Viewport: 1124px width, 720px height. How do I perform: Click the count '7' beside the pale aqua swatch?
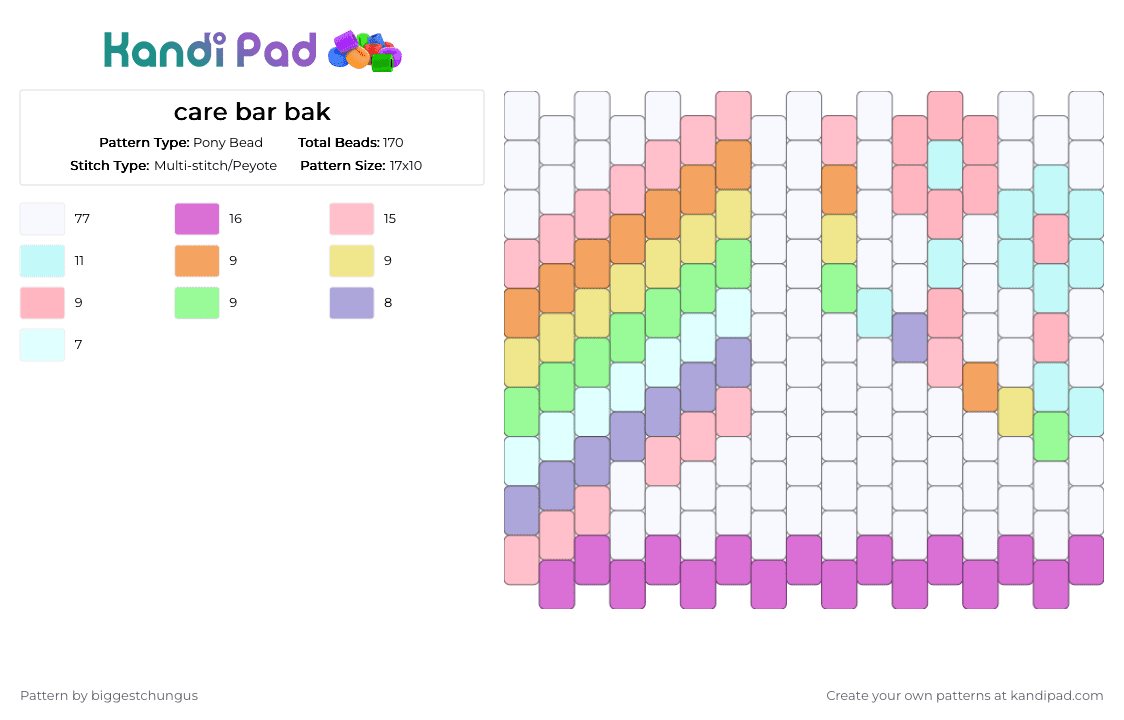[78, 345]
